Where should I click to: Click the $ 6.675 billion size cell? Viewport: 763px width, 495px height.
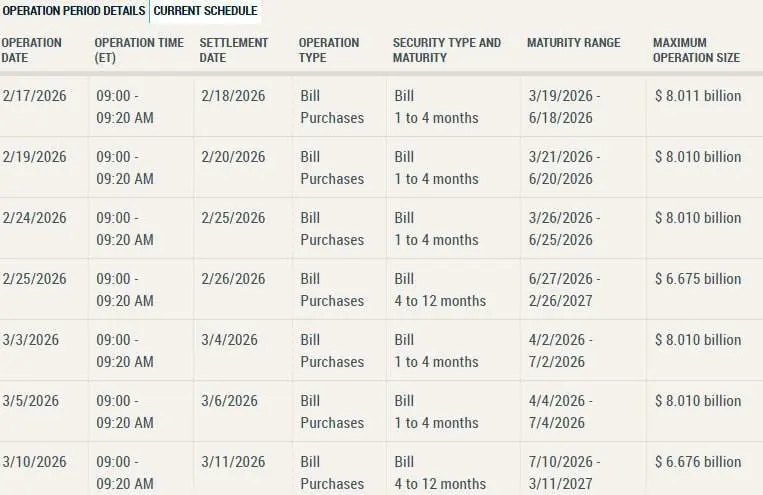coord(698,279)
